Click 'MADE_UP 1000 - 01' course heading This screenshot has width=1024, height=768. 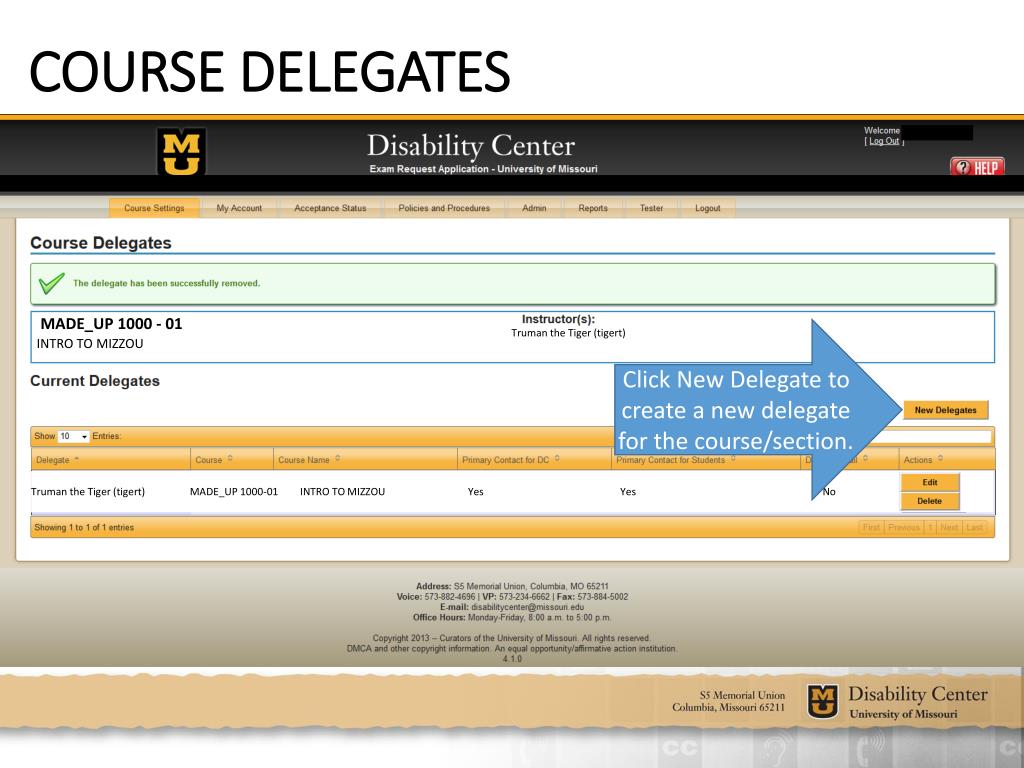pos(111,324)
